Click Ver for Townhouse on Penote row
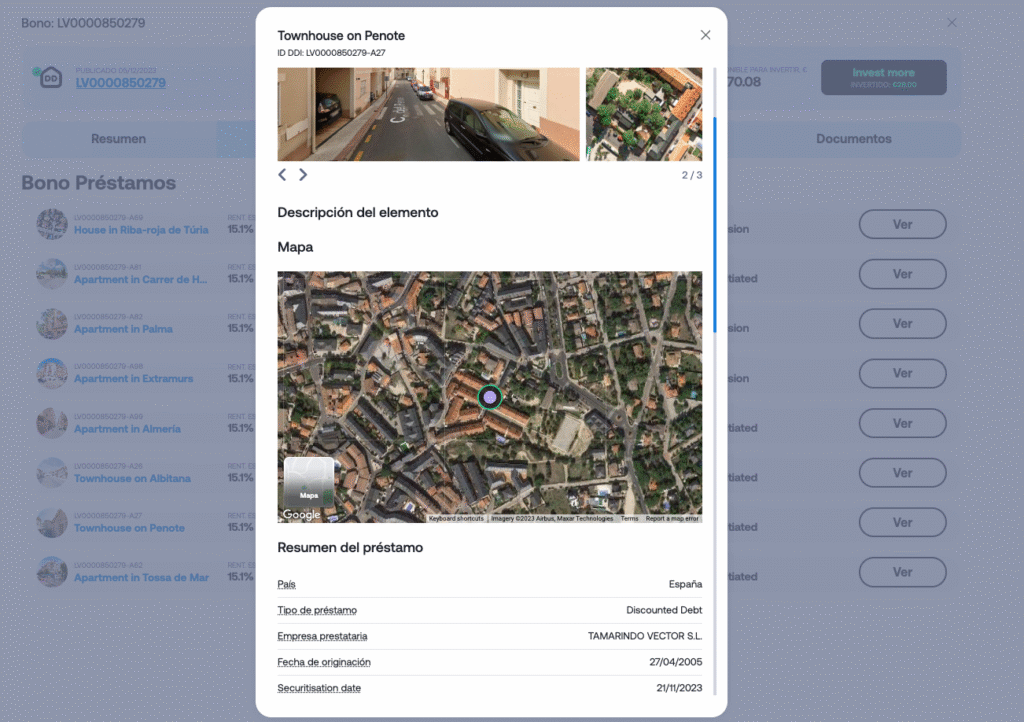Screen dimensions: 1024x722 pos(902,523)
